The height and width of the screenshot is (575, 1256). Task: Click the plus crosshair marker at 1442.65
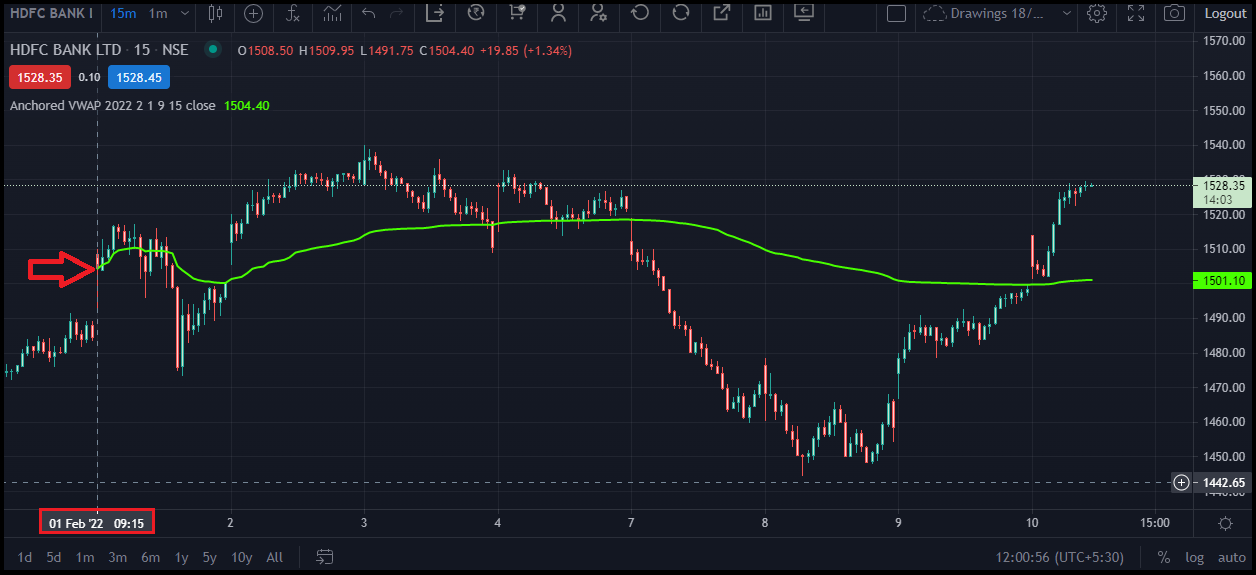point(1181,483)
